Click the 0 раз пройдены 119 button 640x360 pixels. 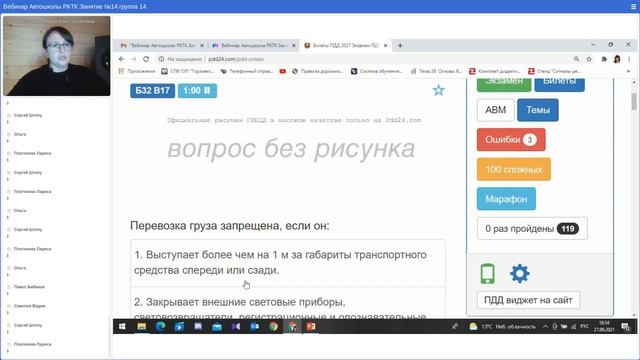tap(532, 229)
